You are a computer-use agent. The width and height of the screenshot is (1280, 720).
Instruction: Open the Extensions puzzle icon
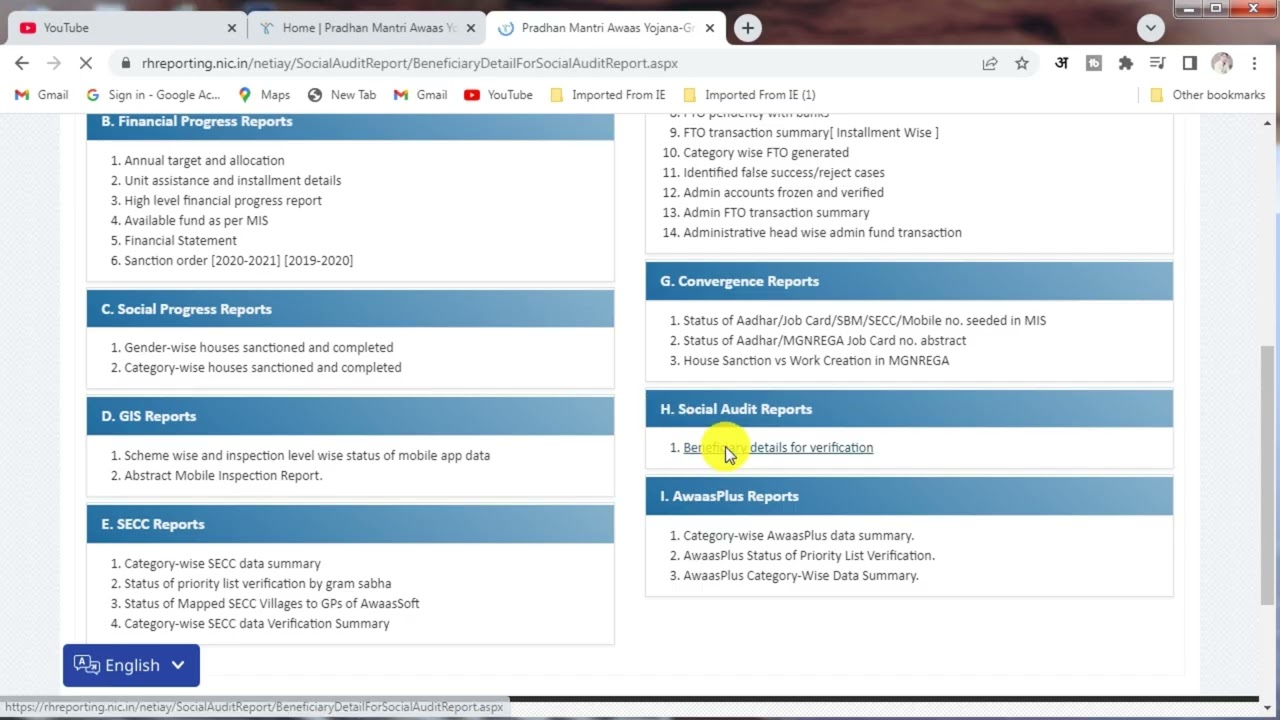click(x=1125, y=63)
